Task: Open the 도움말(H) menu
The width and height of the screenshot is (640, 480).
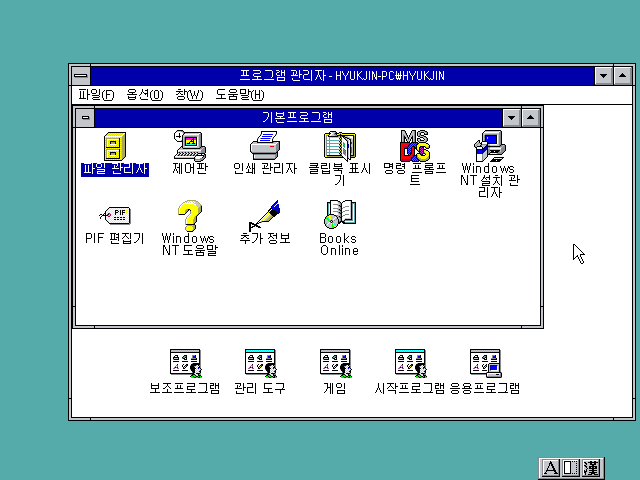Action: coord(240,95)
